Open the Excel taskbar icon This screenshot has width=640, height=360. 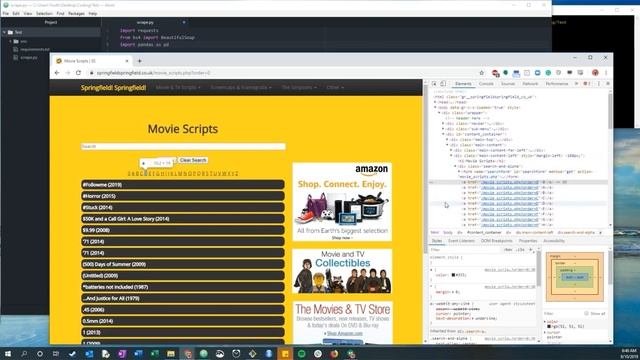click(154, 353)
